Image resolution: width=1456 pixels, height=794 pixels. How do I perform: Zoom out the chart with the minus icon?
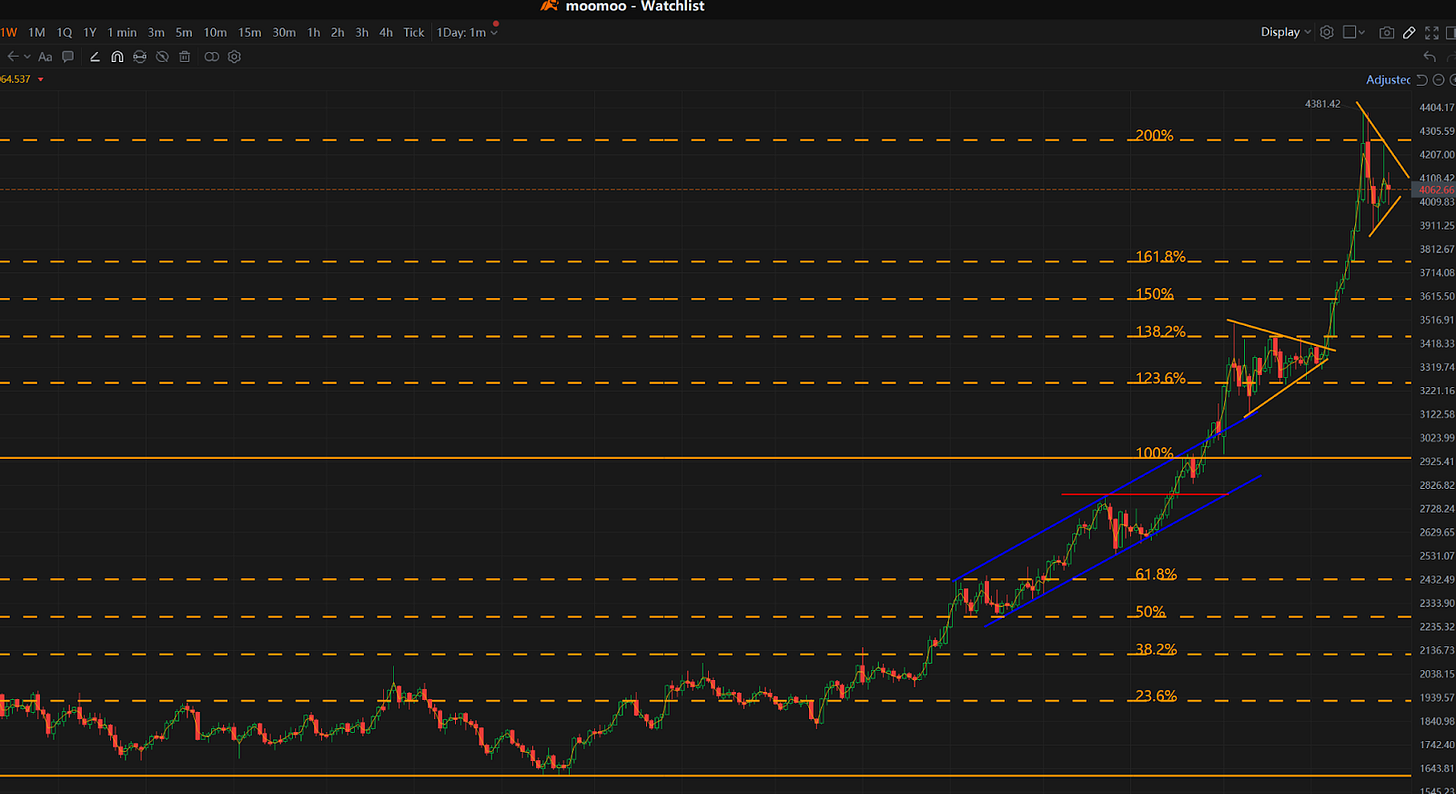[x=1439, y=80]
